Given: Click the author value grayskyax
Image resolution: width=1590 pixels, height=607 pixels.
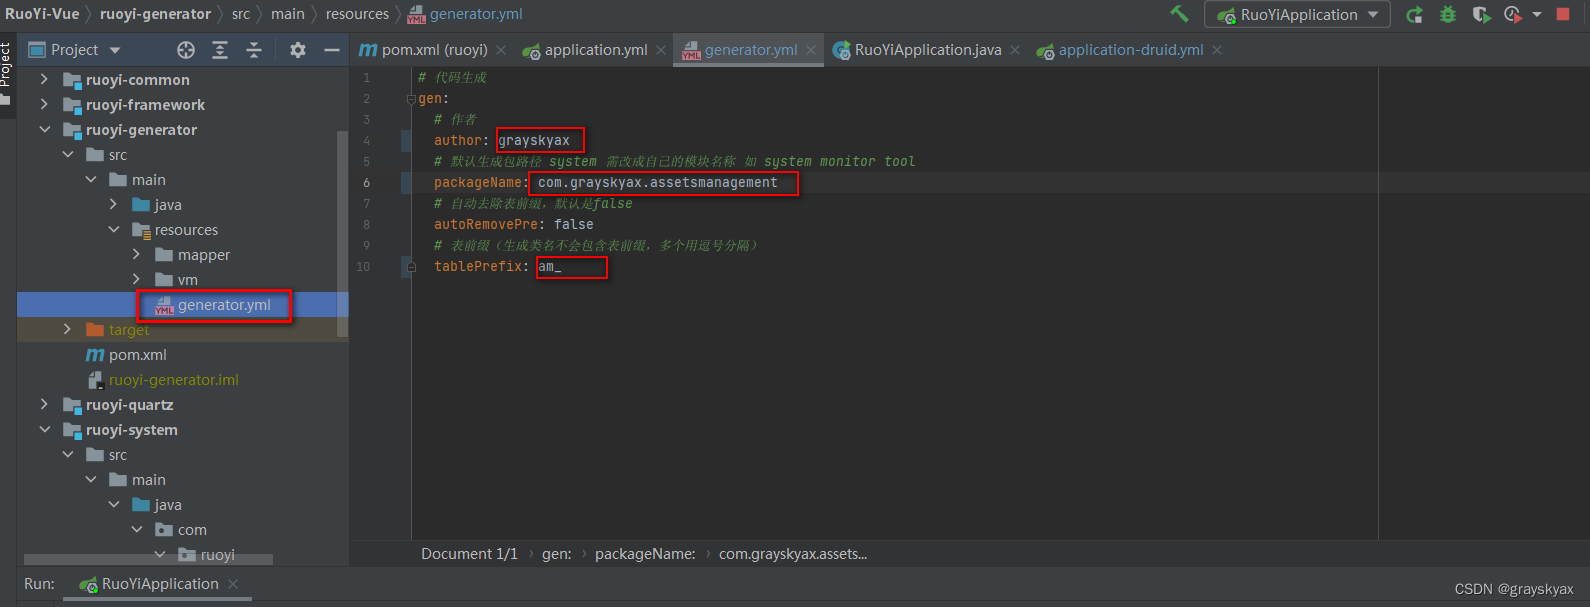Looking at the screenshot, I should coord(534,141).
